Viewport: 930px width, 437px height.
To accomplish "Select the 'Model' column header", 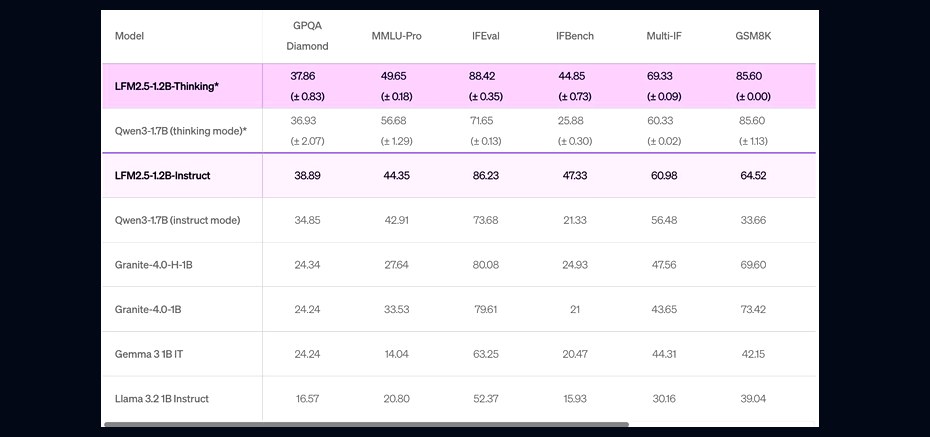I will tap(129, 36).
